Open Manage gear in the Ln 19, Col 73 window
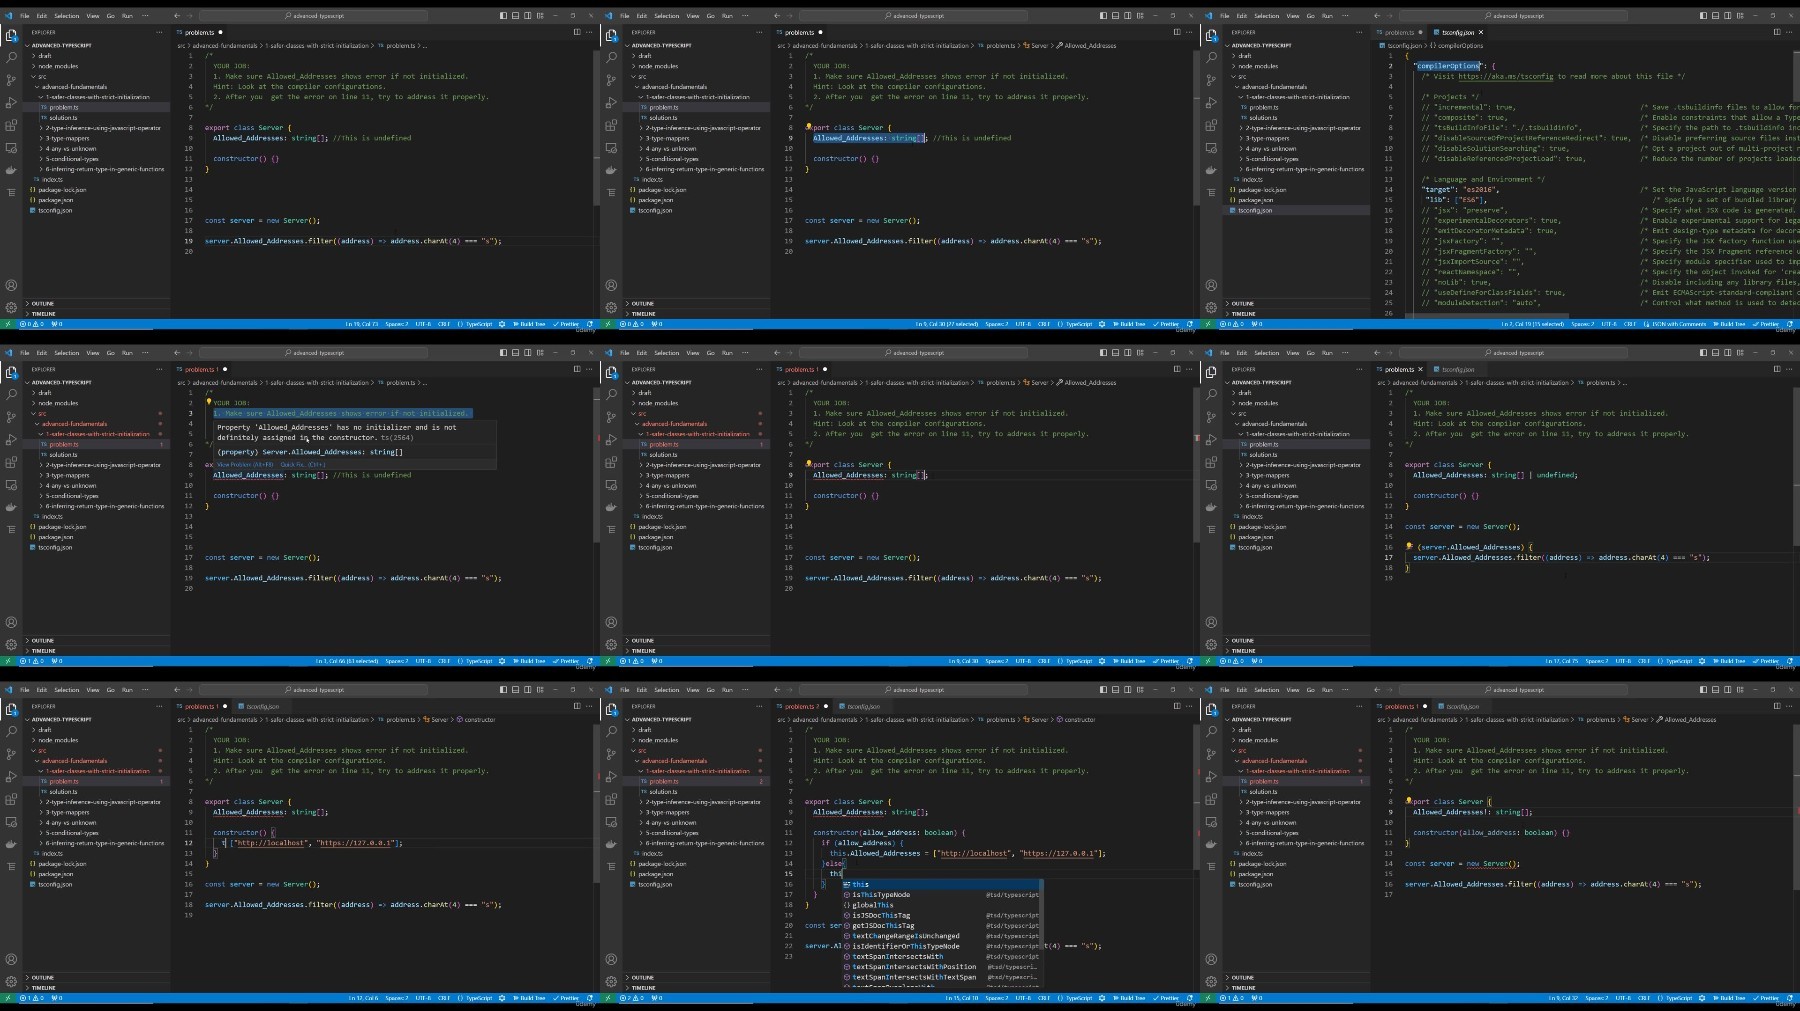This screenshot has width=1800, height=1011. [11, 307]
